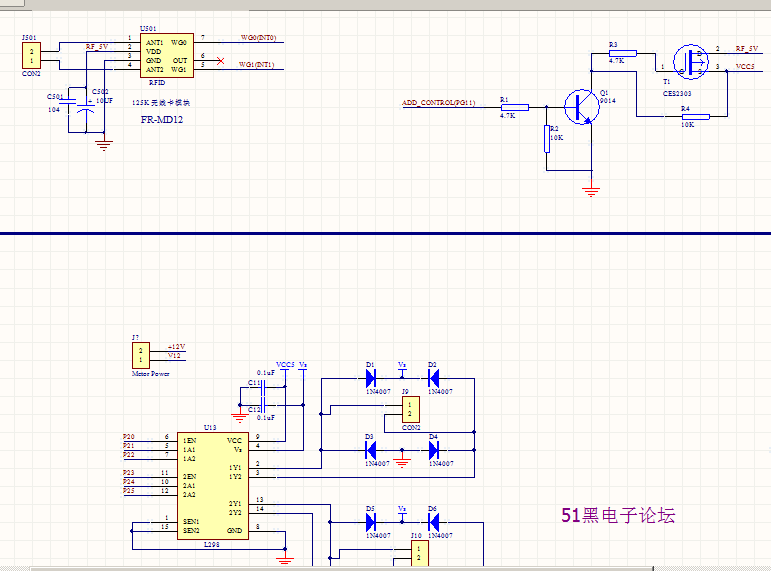Select polarized capacitor C502 10UF
This screenshot has width=771, height=571.
(x=86, y=109)
